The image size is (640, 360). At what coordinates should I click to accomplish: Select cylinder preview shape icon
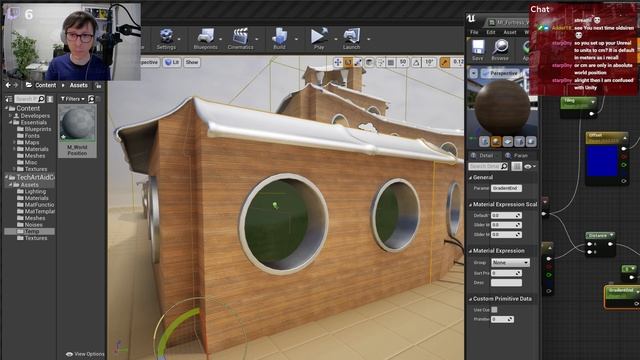(484, 141)
